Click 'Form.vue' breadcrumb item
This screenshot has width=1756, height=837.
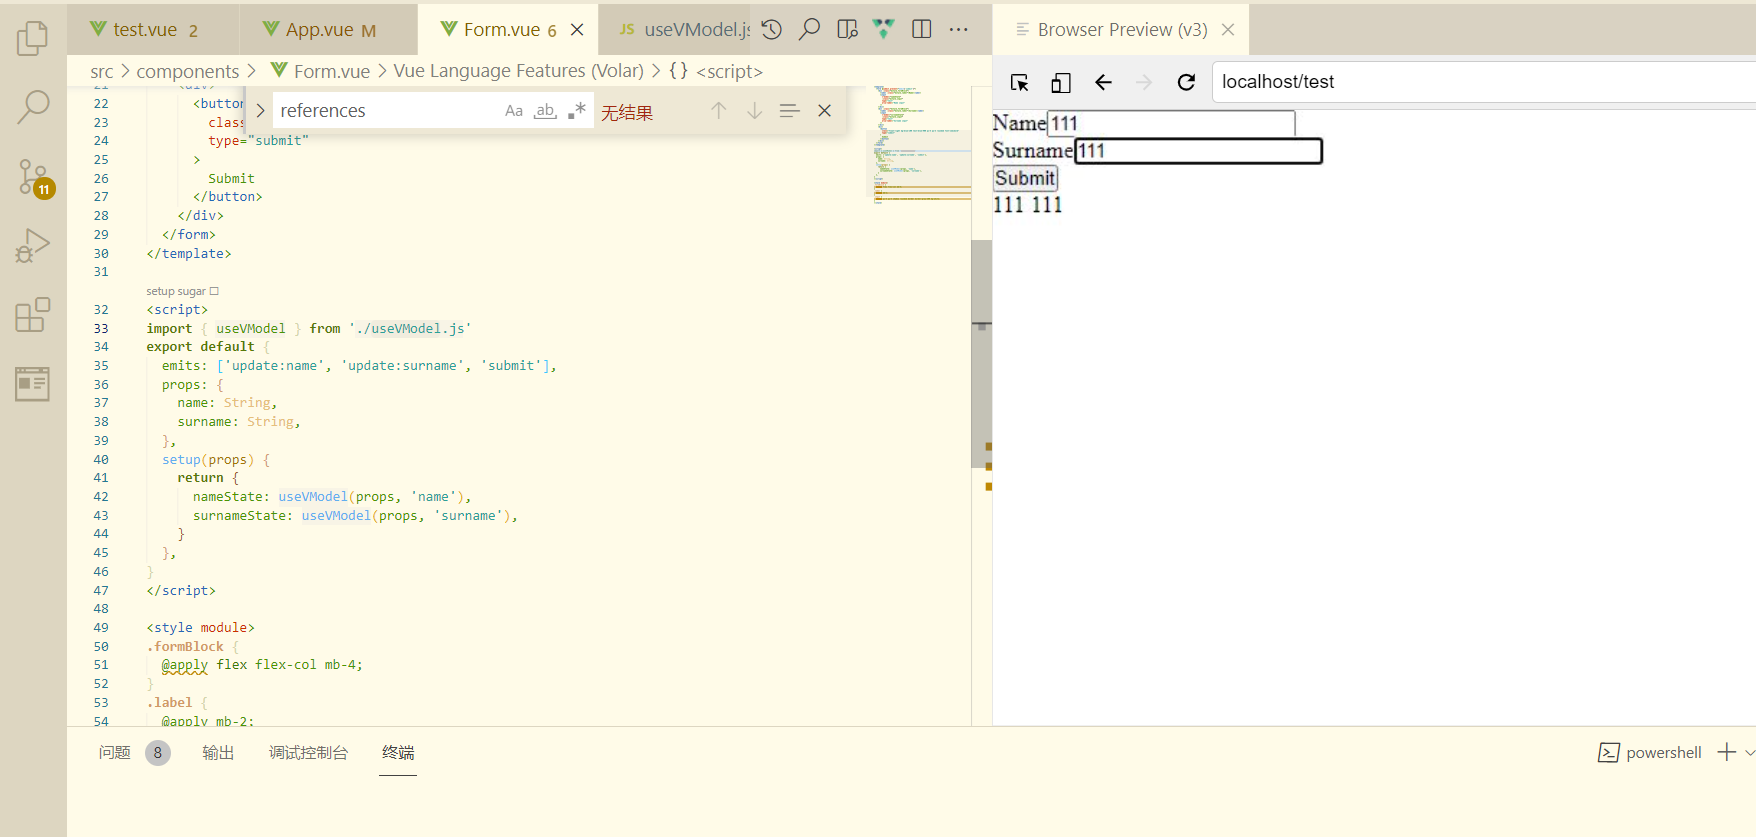click(320, 71)
